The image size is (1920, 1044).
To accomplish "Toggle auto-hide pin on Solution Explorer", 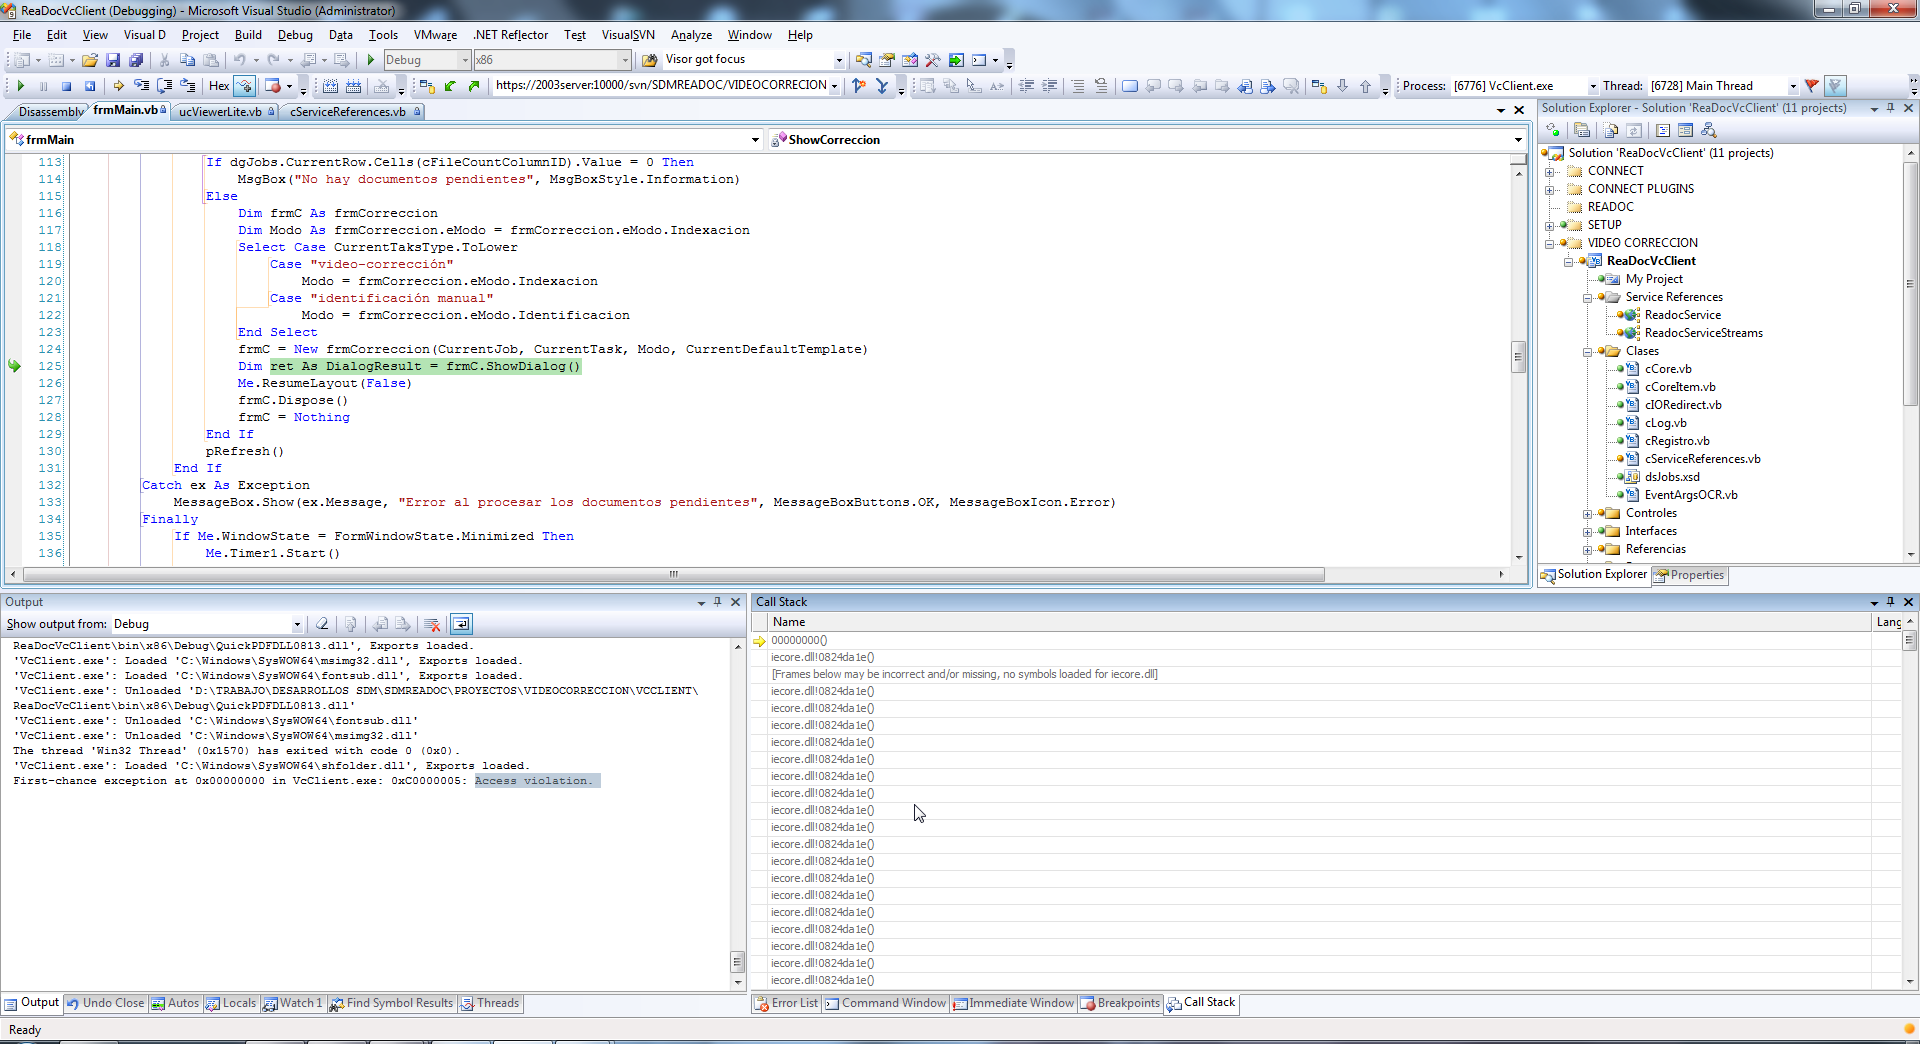I will click(1890, 108).
